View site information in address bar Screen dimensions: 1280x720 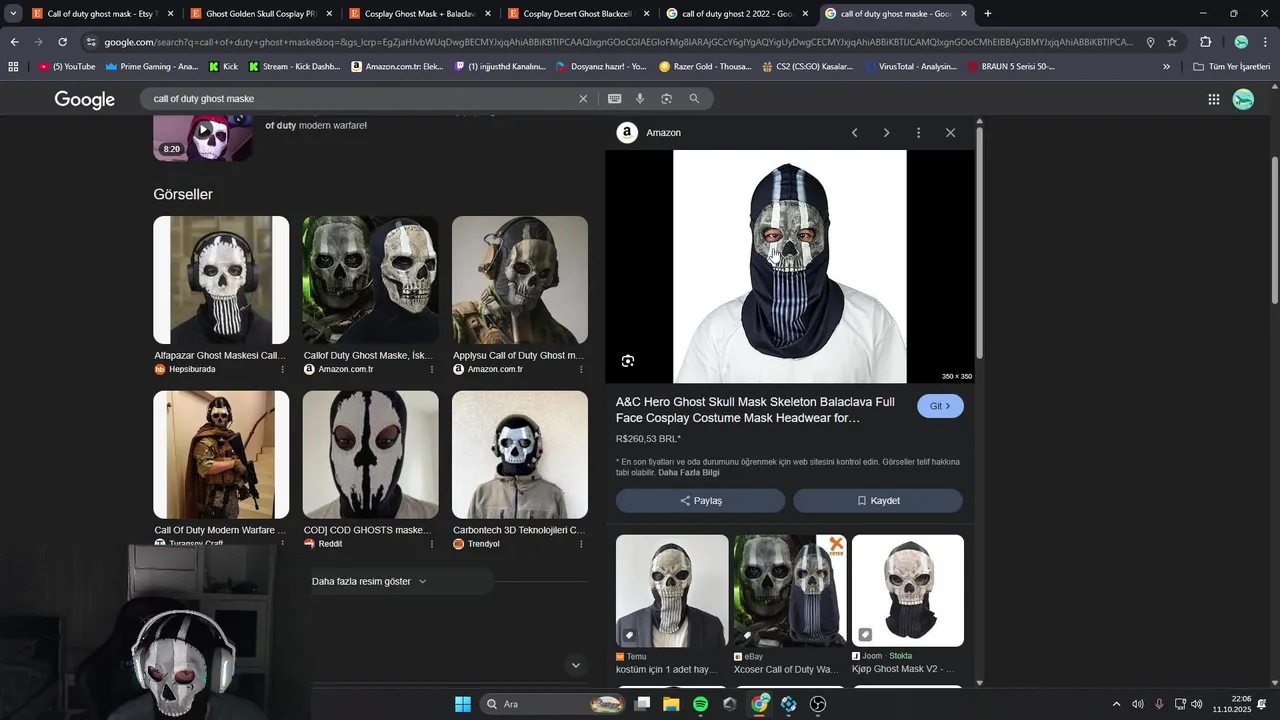[91, 42]
